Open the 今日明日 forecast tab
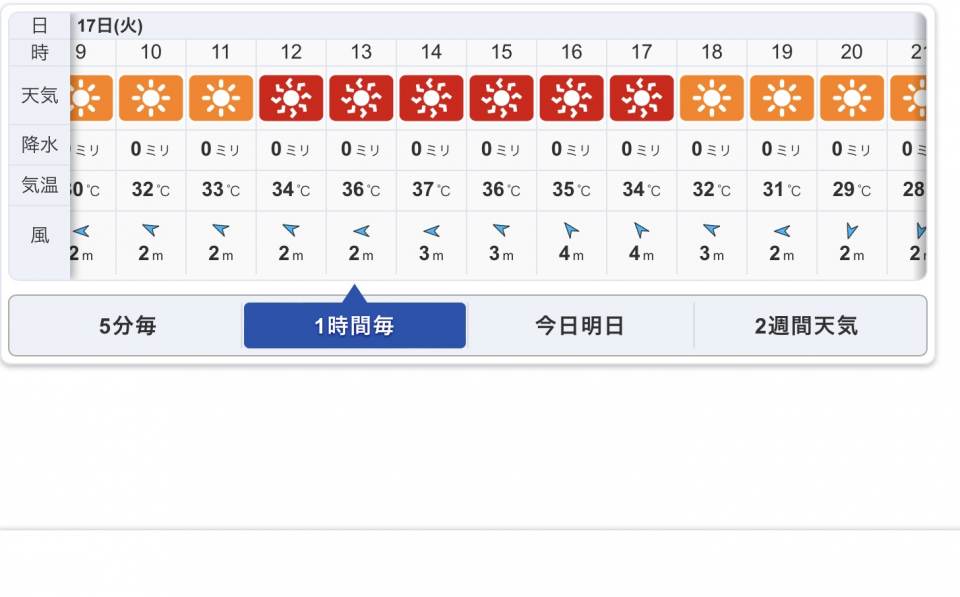This screenshot has width=960, height=597. [x=580, y=326]
